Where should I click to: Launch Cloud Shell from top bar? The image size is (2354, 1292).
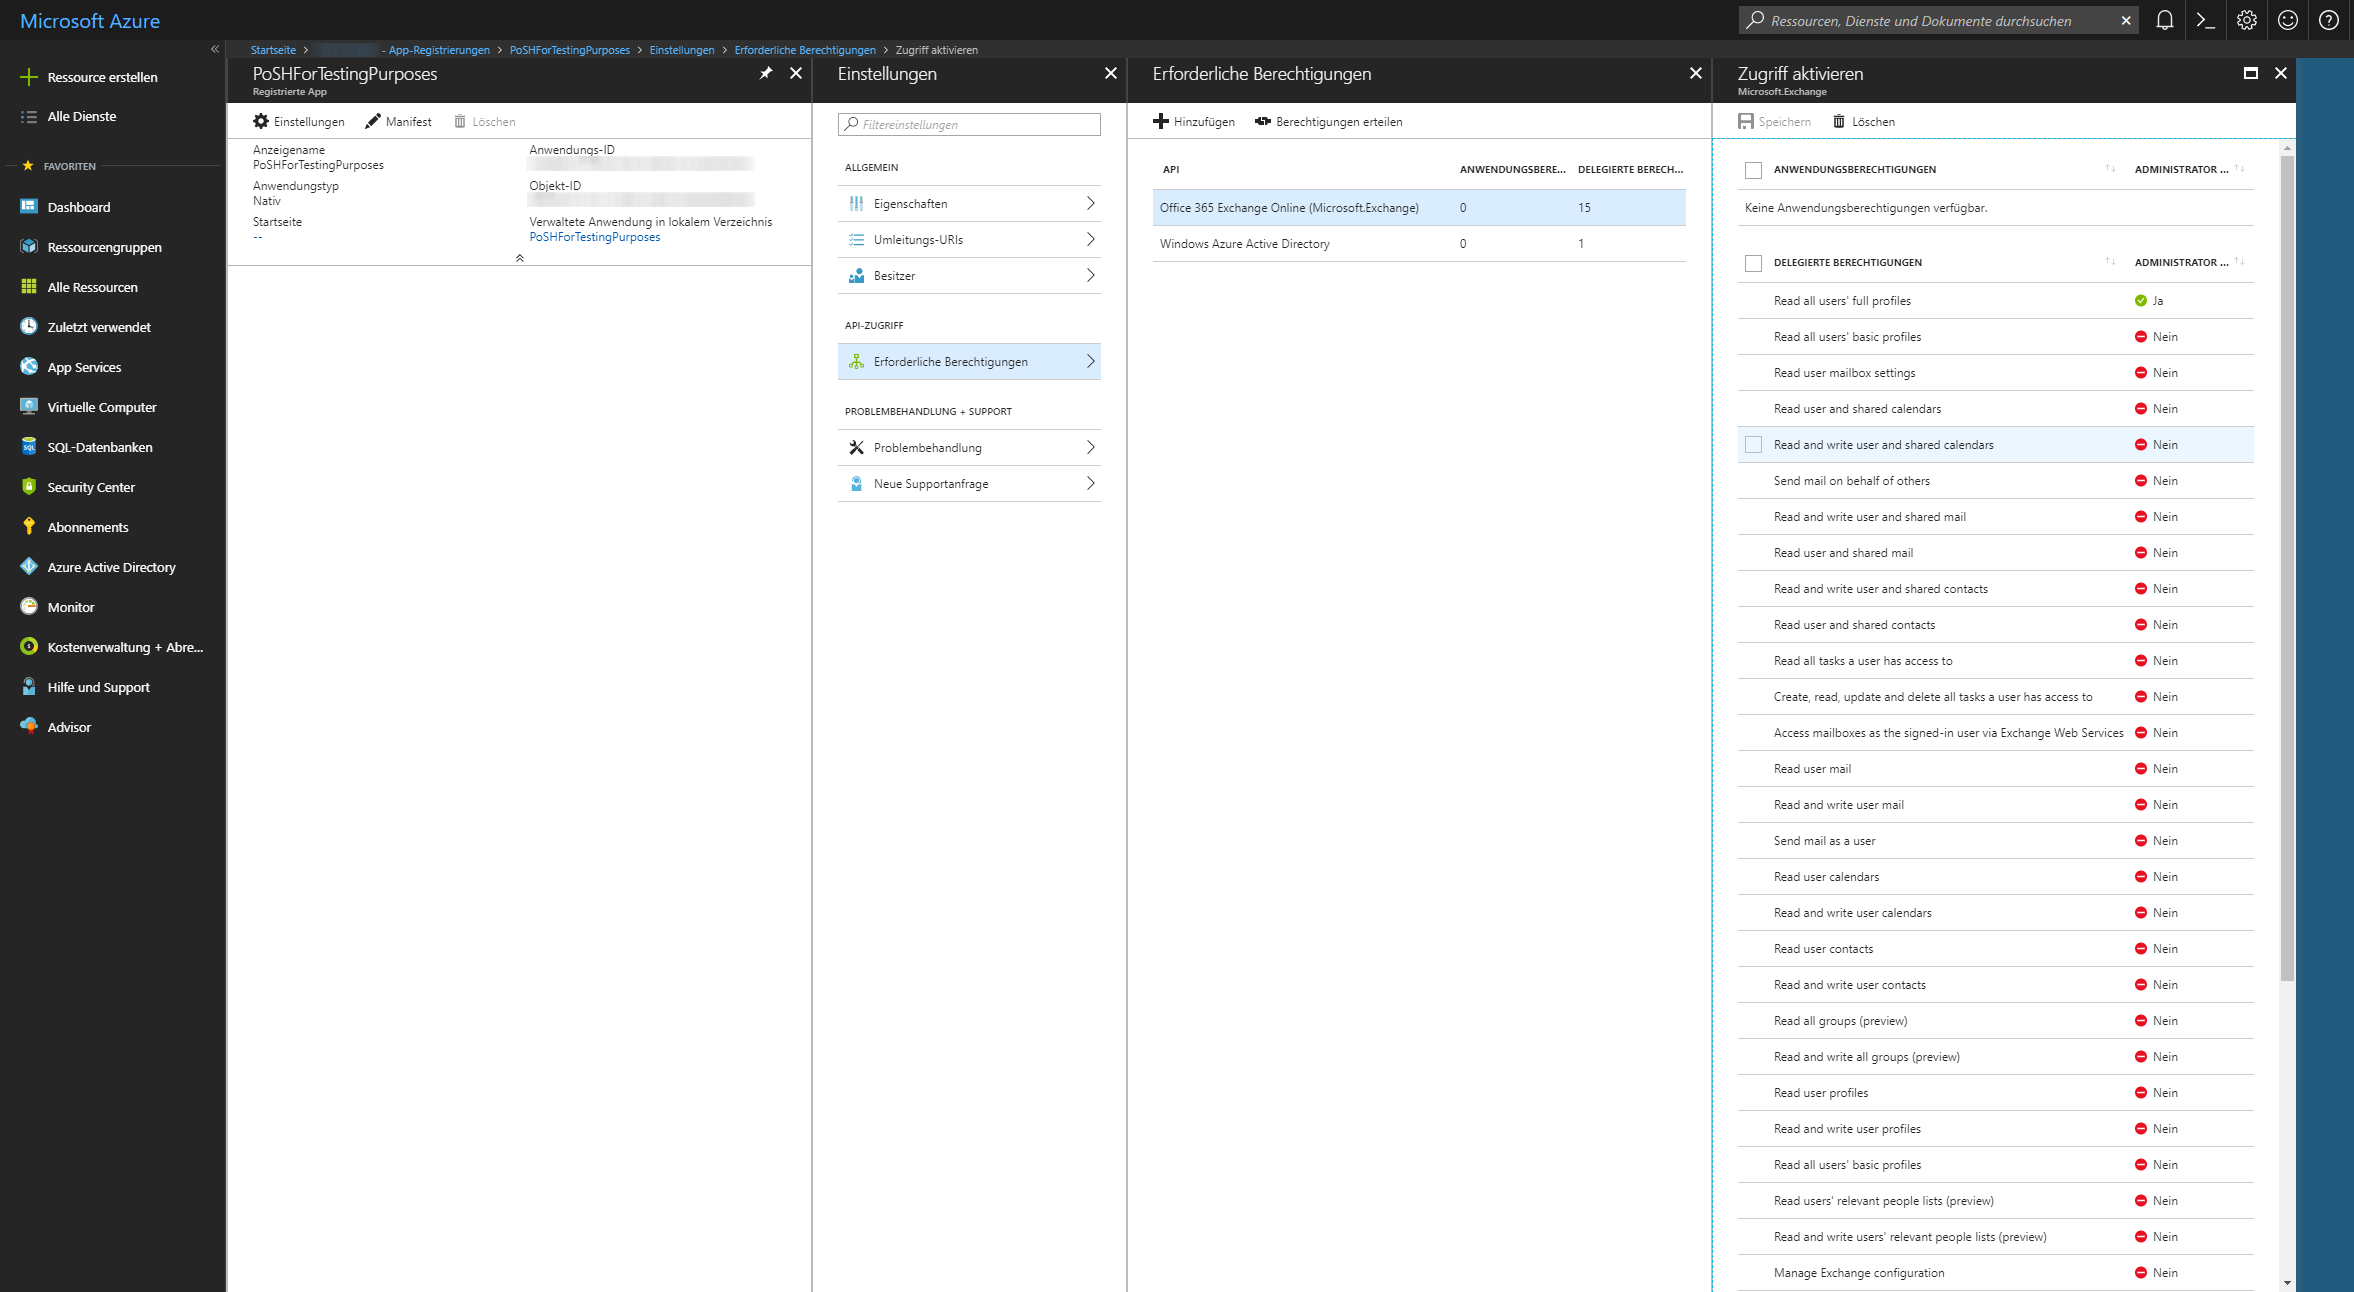point(2206,20)
